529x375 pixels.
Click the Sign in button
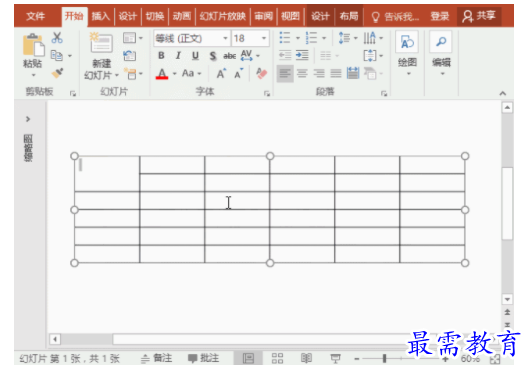coord(440,16)
